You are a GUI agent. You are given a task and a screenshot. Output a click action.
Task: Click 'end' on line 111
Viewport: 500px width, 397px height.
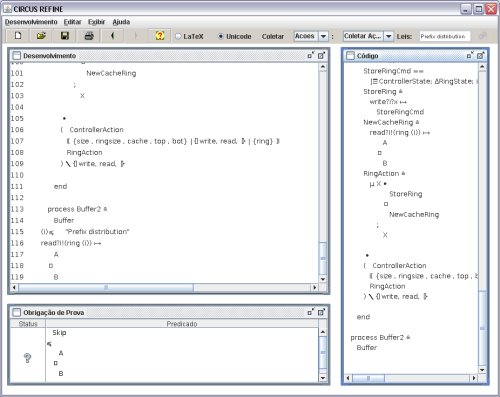[60, 186]
